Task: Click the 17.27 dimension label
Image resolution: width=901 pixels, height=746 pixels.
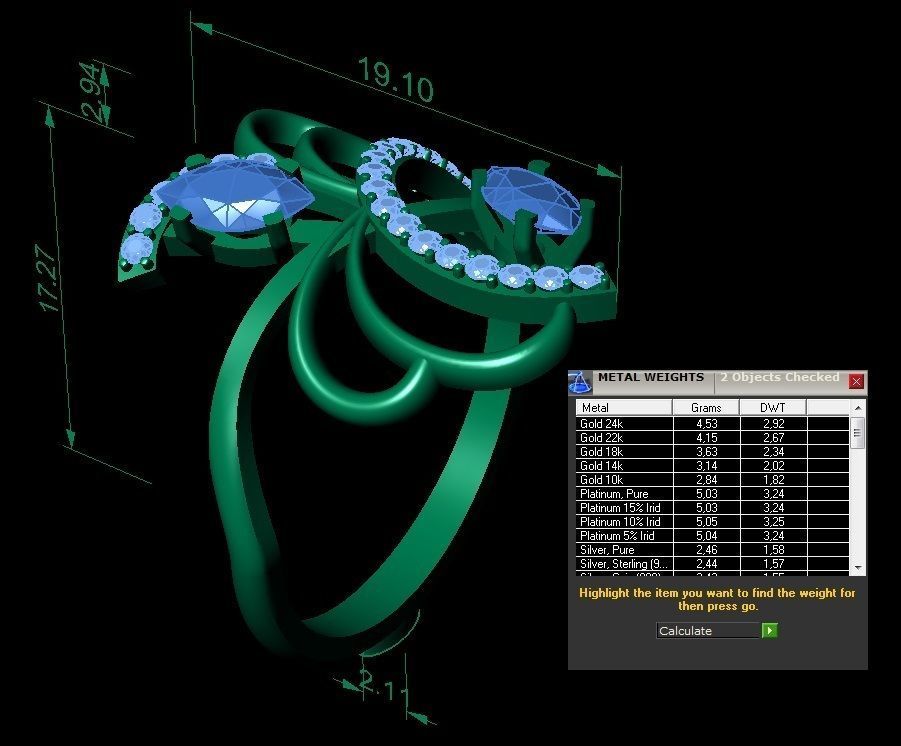Action: (x=48, y=279)
